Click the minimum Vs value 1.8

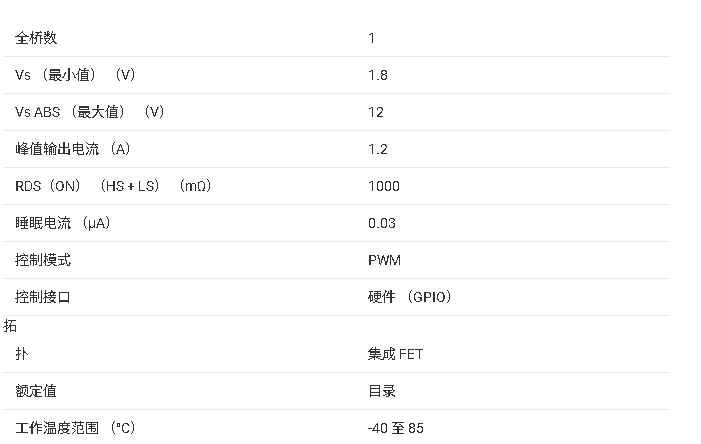point(377,75)
